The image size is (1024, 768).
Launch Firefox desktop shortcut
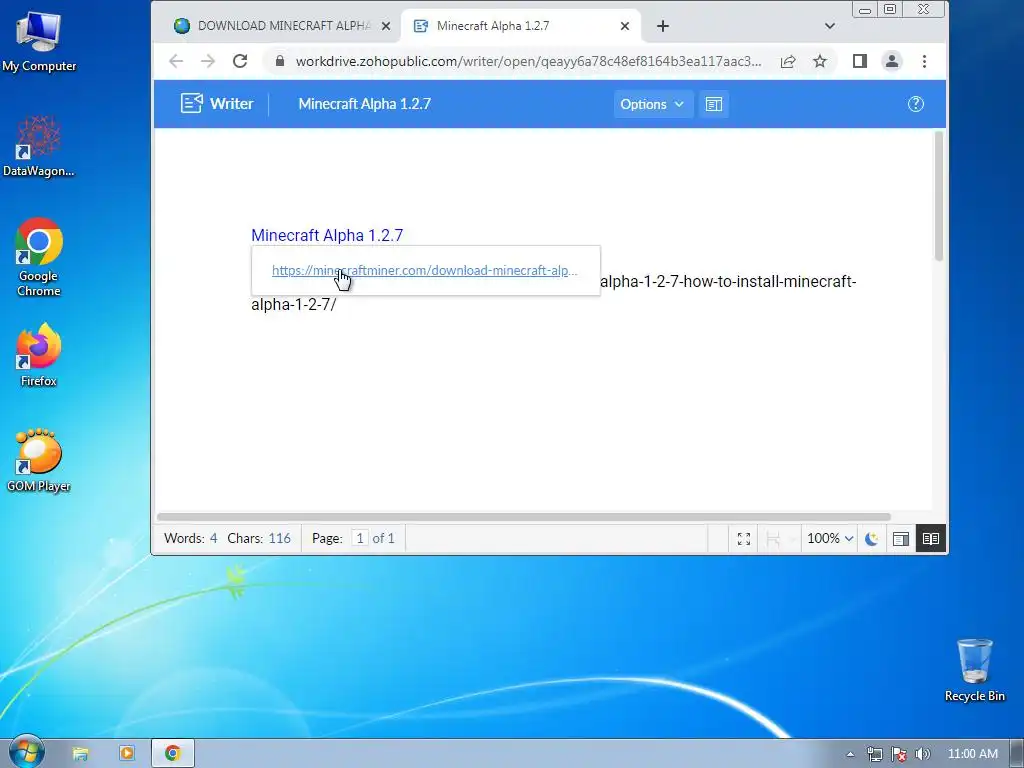pyautogui.click(x=39, y=355)
